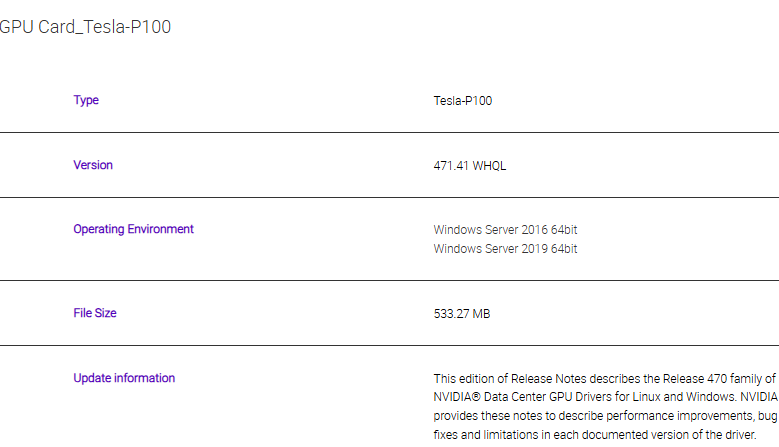
Task: Select the purple Version label
Action: point(93,165)
